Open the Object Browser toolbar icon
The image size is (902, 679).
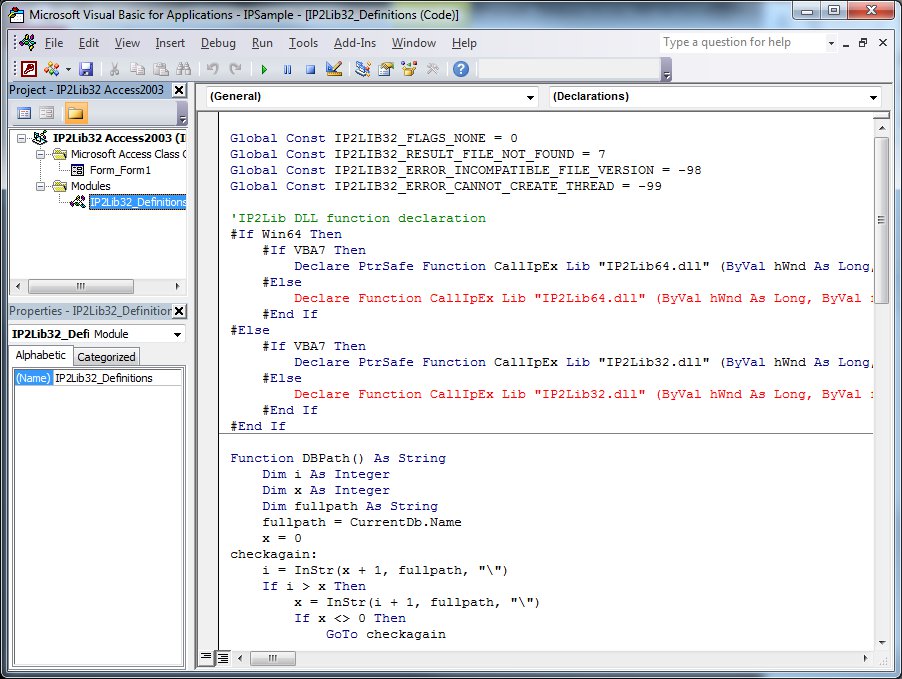pos(409,69)
